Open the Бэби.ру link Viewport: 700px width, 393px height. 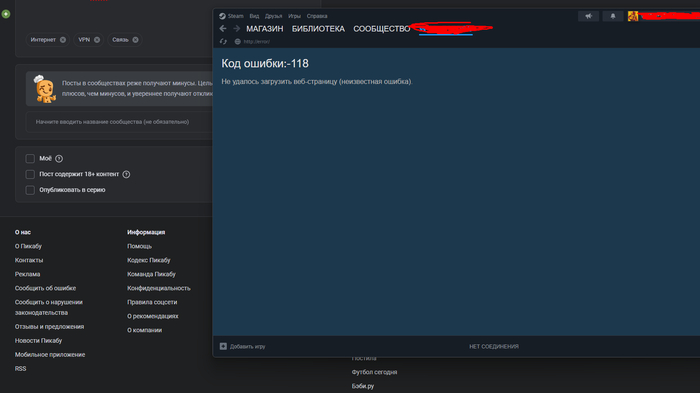(362, 386)
